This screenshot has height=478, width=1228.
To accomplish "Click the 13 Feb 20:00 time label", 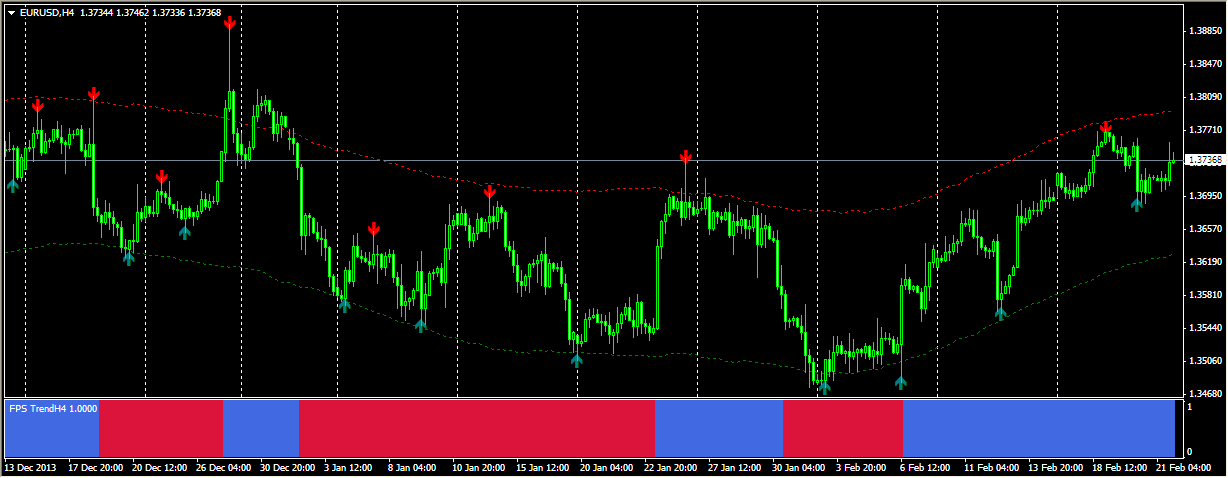I will point(1055,467).
